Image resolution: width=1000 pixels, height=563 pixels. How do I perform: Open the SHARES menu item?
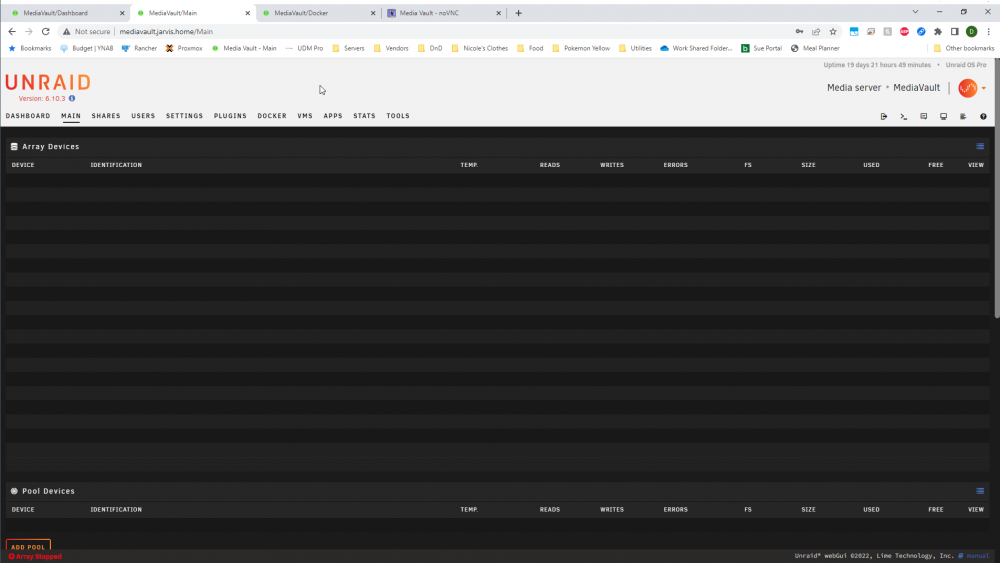[x=106, y=116]
